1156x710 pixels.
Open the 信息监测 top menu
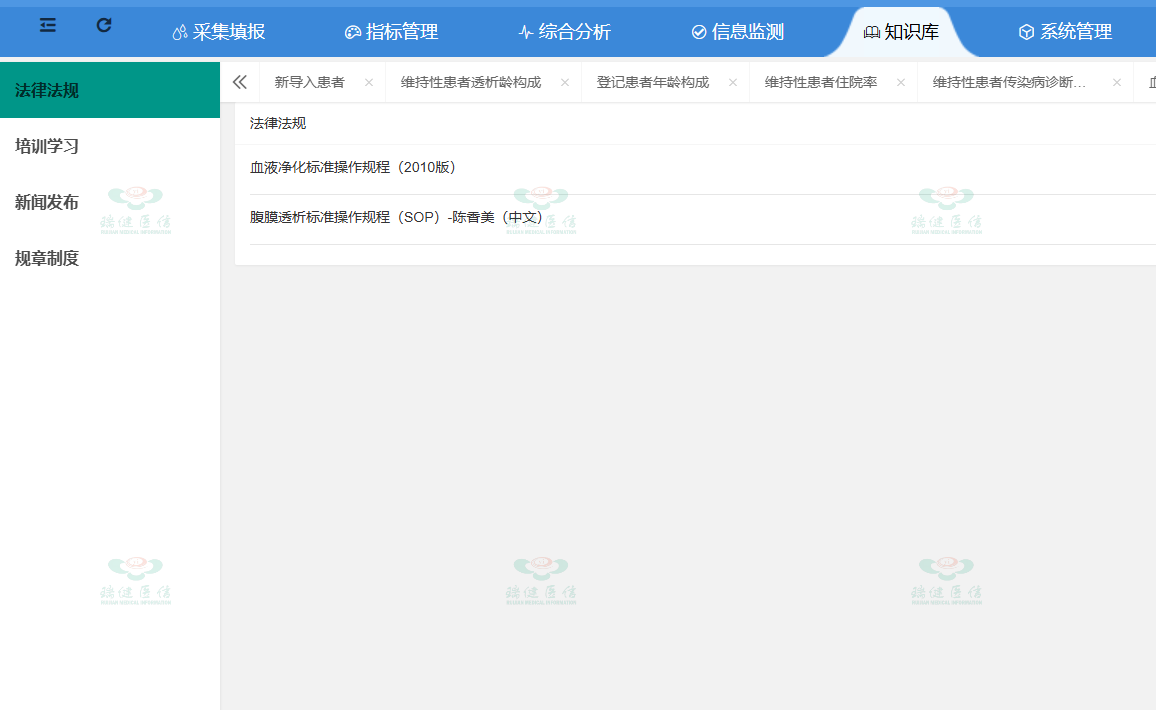click(x=738, y=32)
